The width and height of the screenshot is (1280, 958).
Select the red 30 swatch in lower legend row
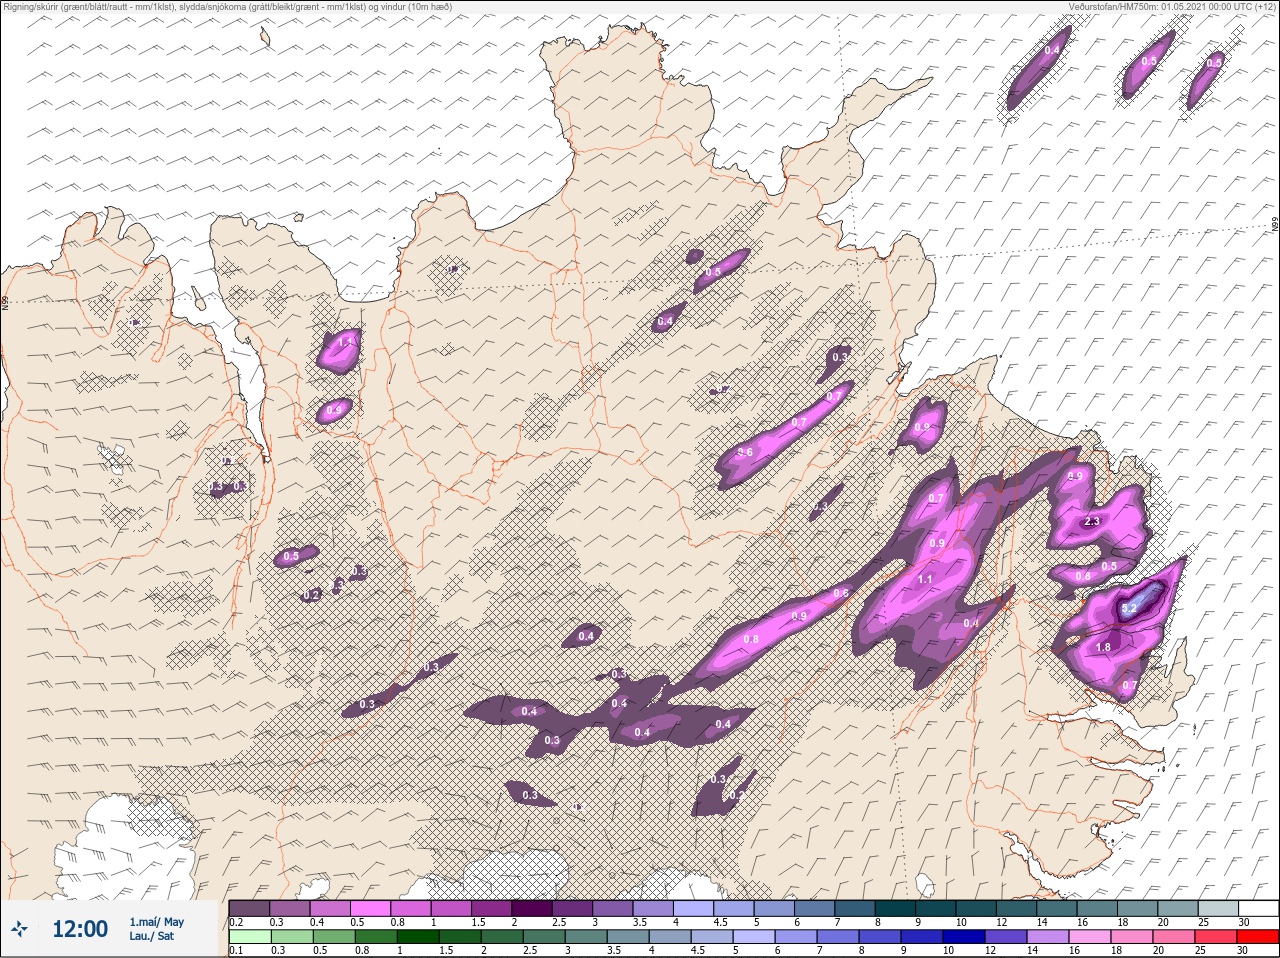[x=1258, y=937]
